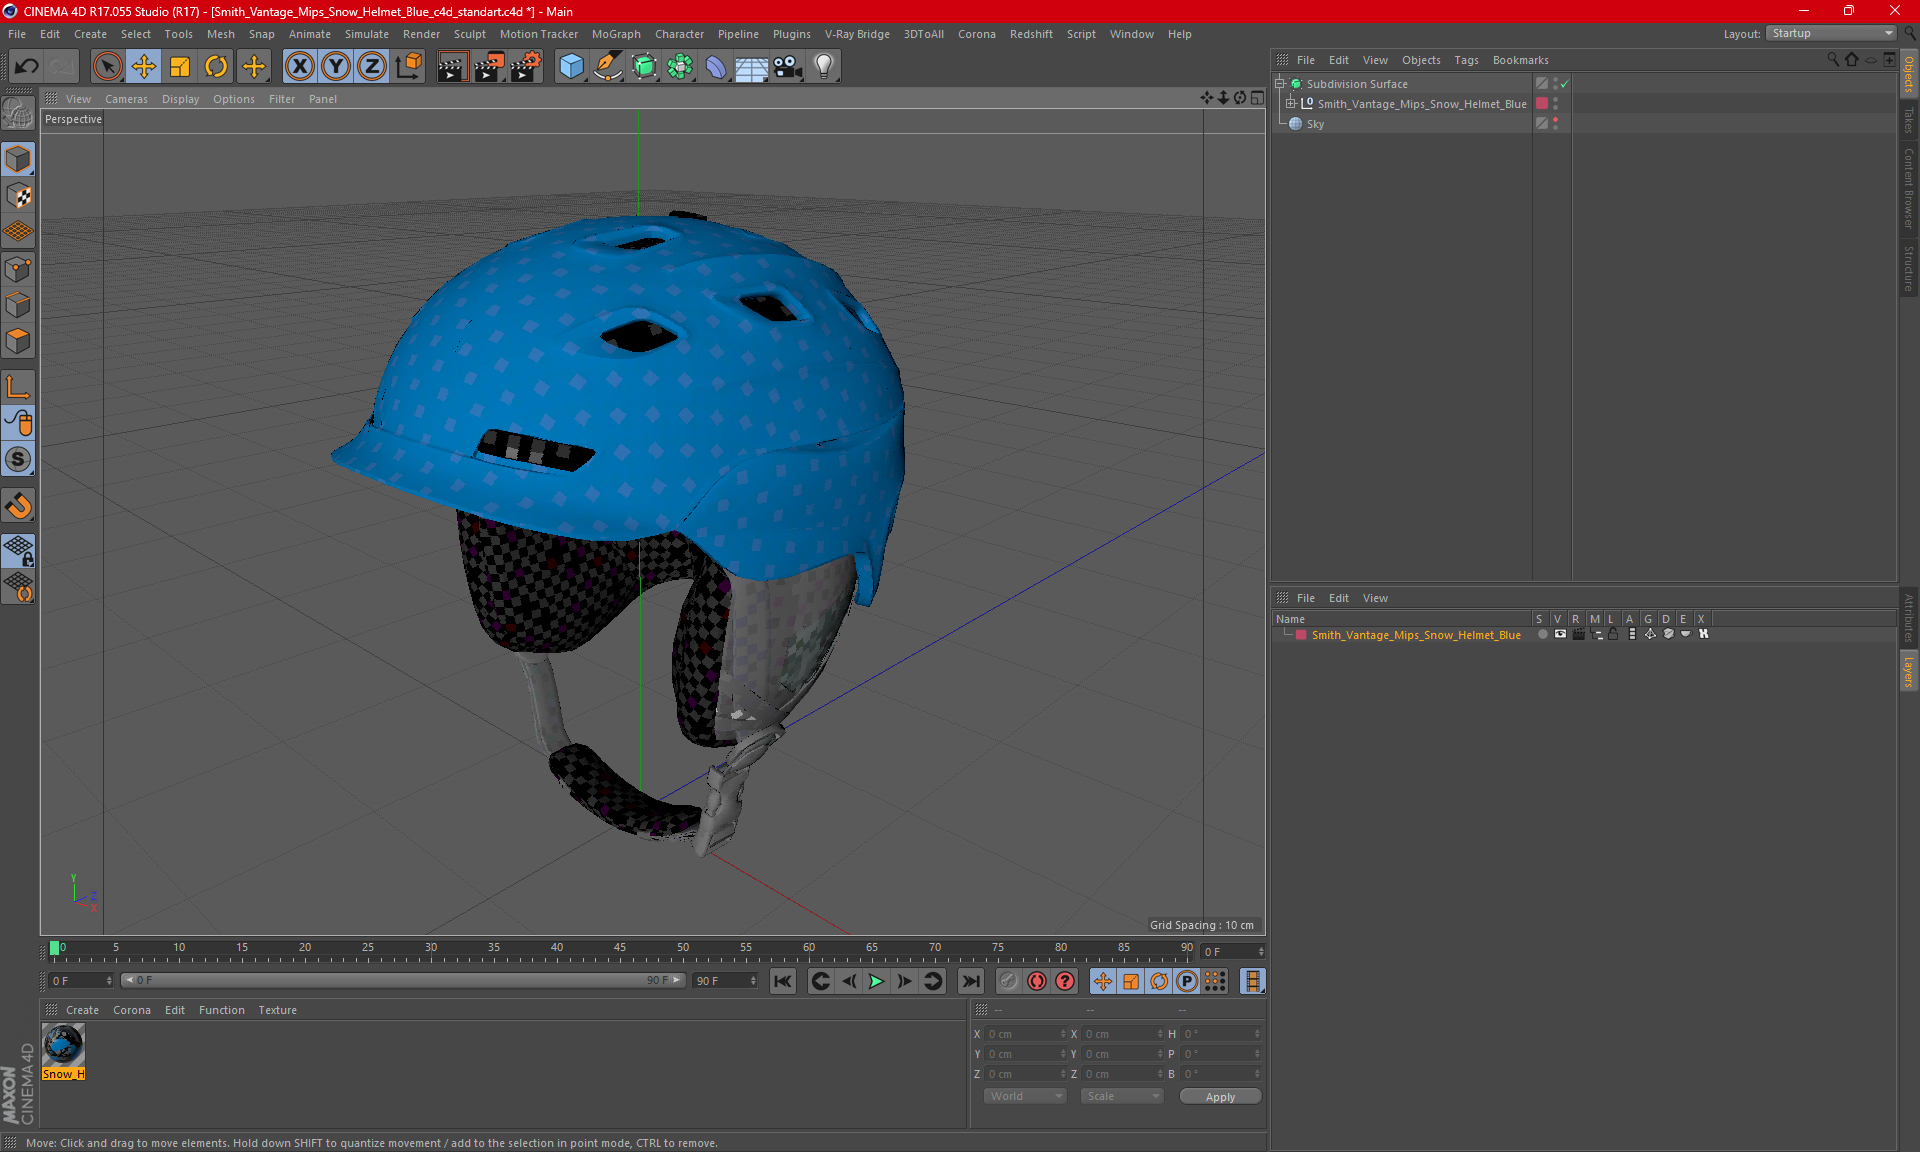Select the Live Selection tool
The height and width of the screenshot is (1152, 1920).
107,67
